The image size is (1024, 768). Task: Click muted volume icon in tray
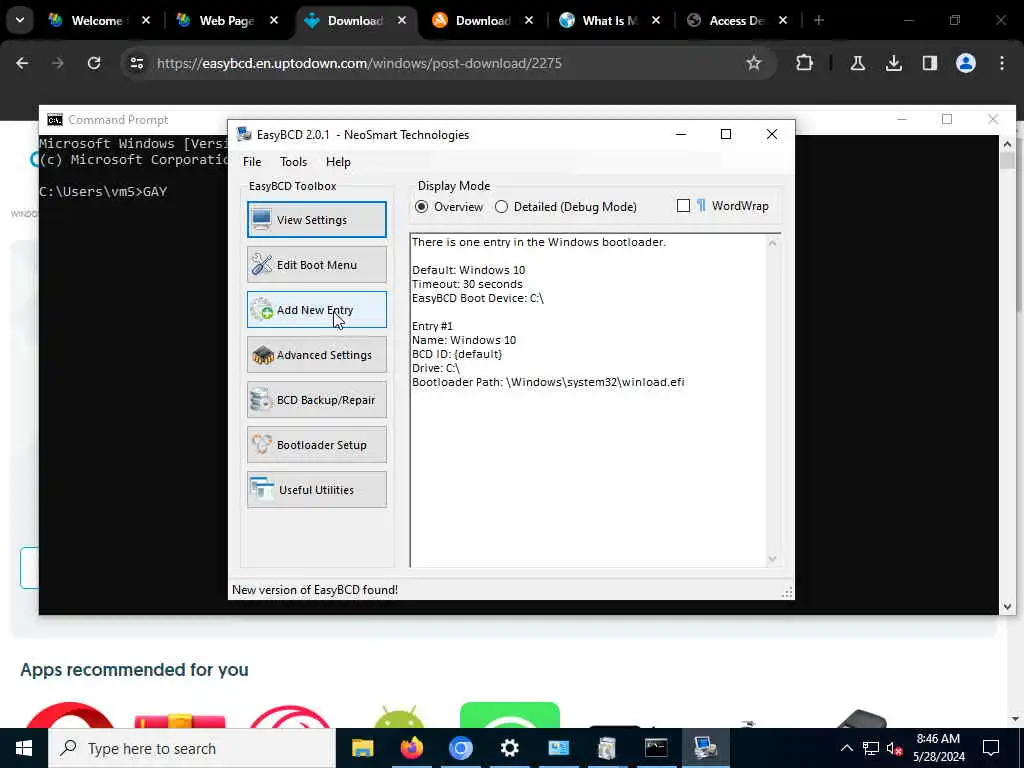click(894, 748)
